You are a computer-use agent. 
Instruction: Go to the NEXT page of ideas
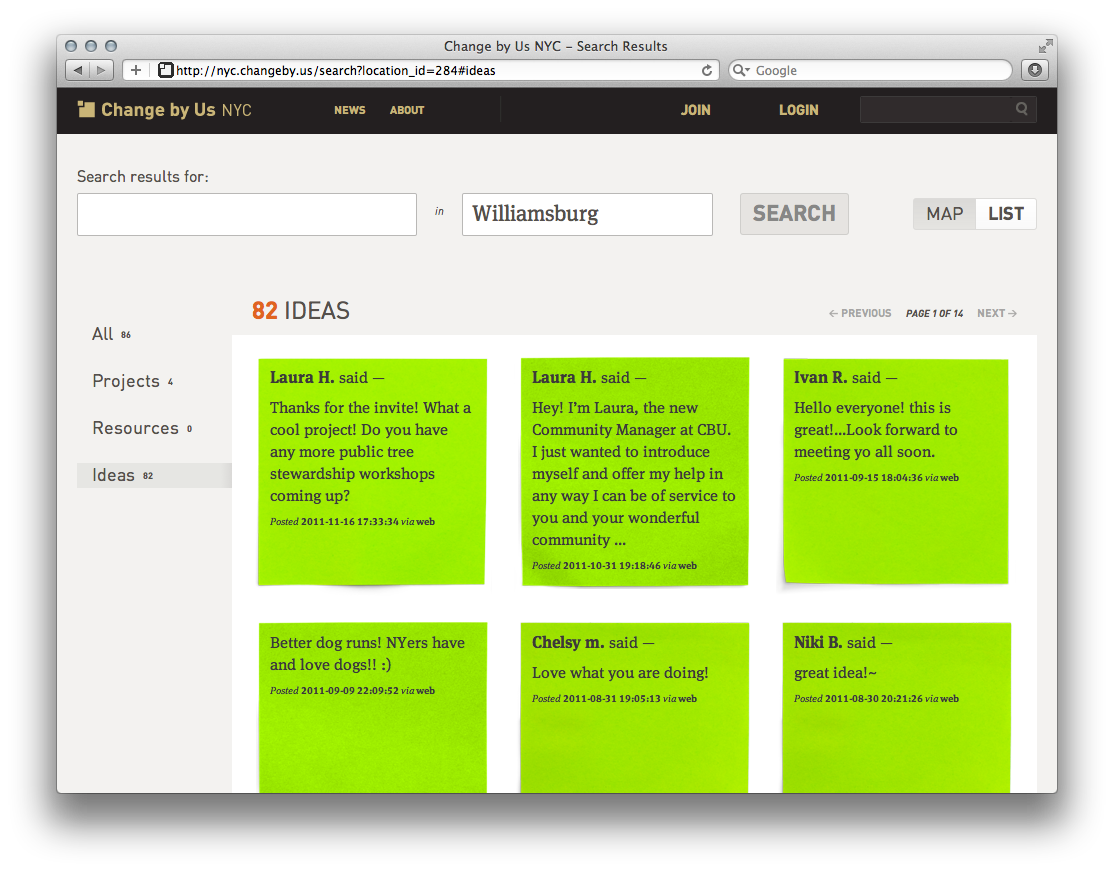[996, 313]
